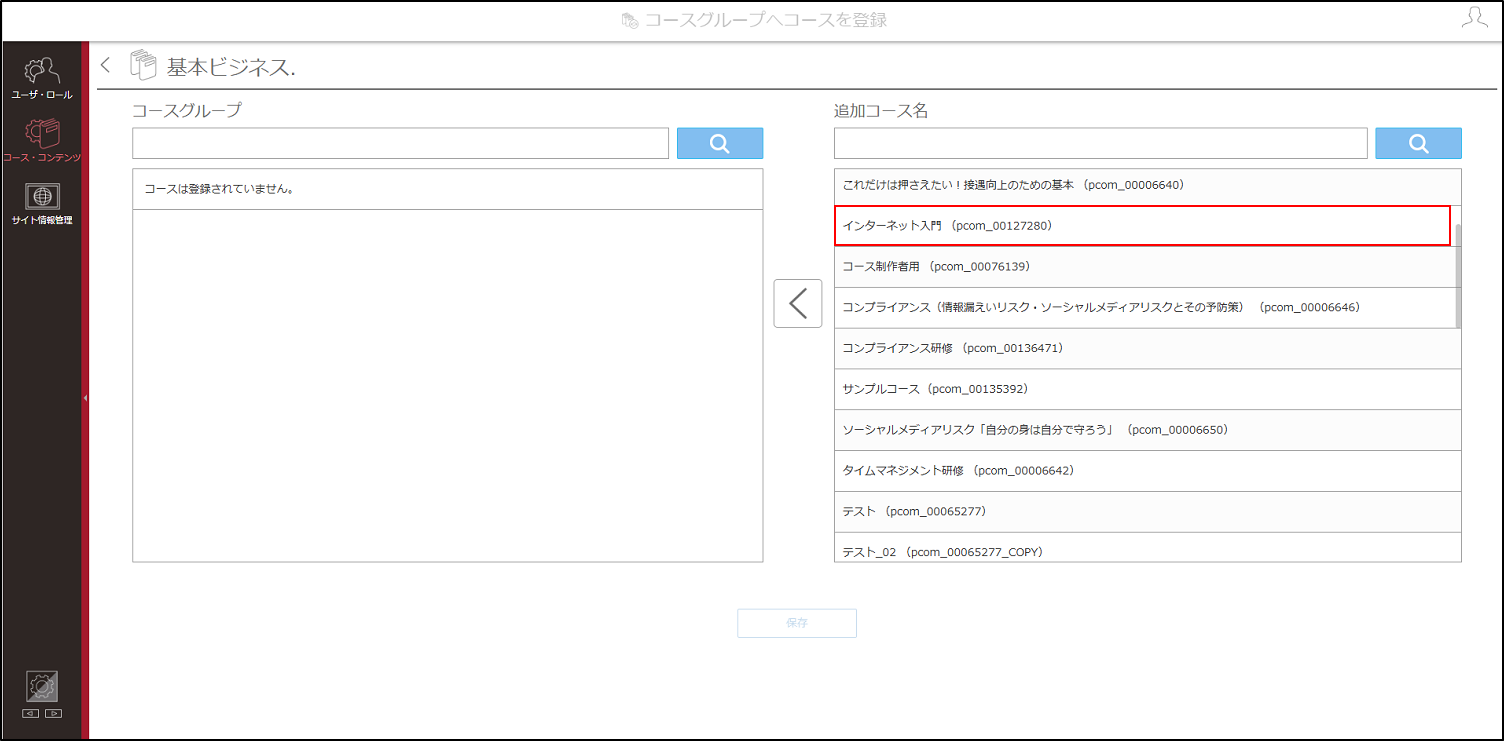Click the left arrow below the gear icon
This screenshot has width=1504, height=741.
point(30,713)
